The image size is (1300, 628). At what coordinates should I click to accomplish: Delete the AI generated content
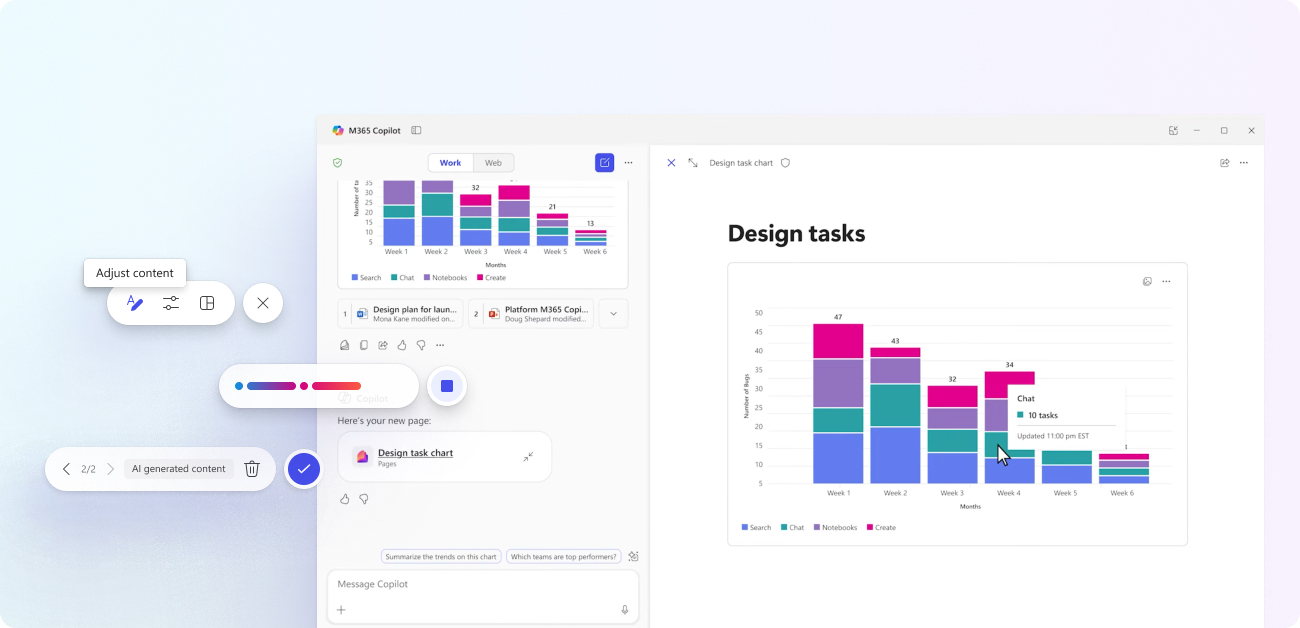[252, 469]
